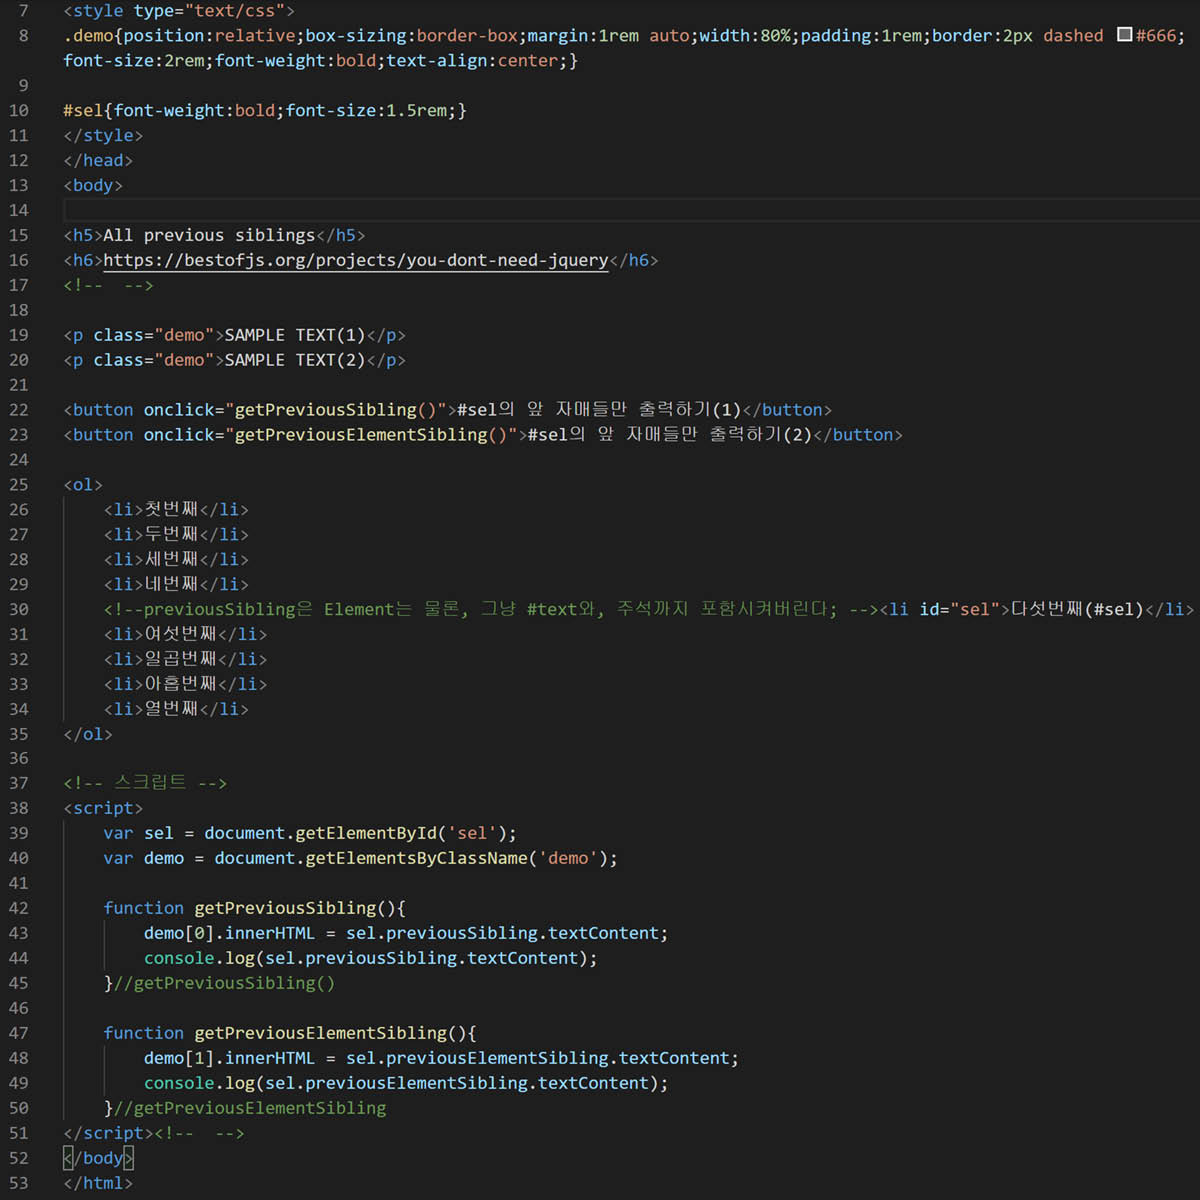Click the "일곱번째" list item text
The image size is (1200, 1200).
click(x=180, y=659)
